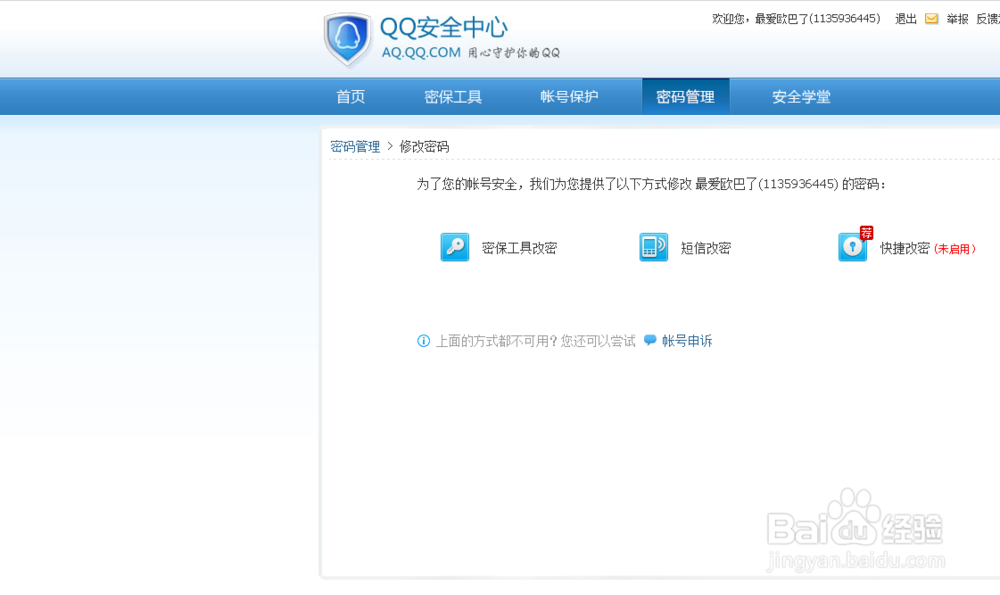Choose the 密保工具改密 option
The width and height of the screenshot is (1000, 595).
click(519, 248)
